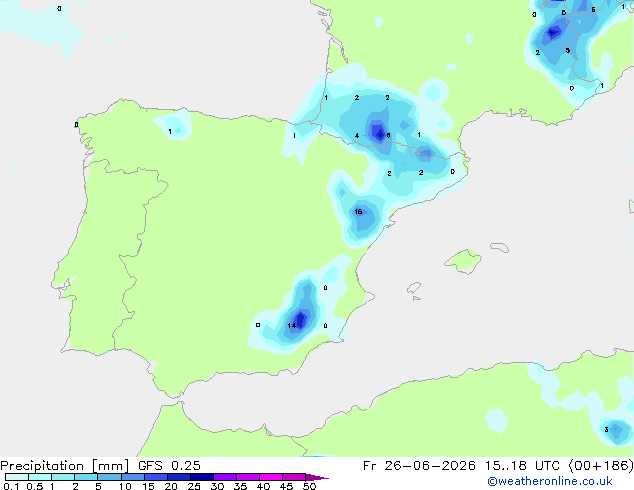Click the legend scale label '35'

coord(240,486)
